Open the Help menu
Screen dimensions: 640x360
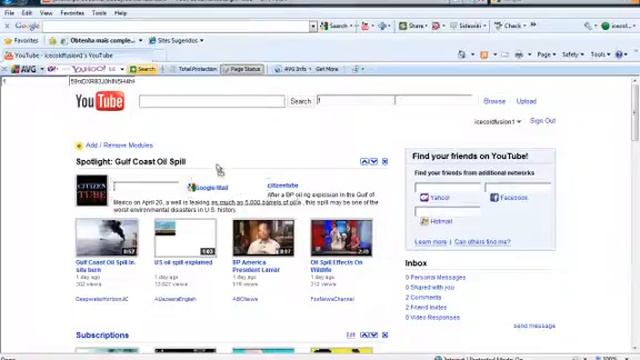tap(120, 13)
